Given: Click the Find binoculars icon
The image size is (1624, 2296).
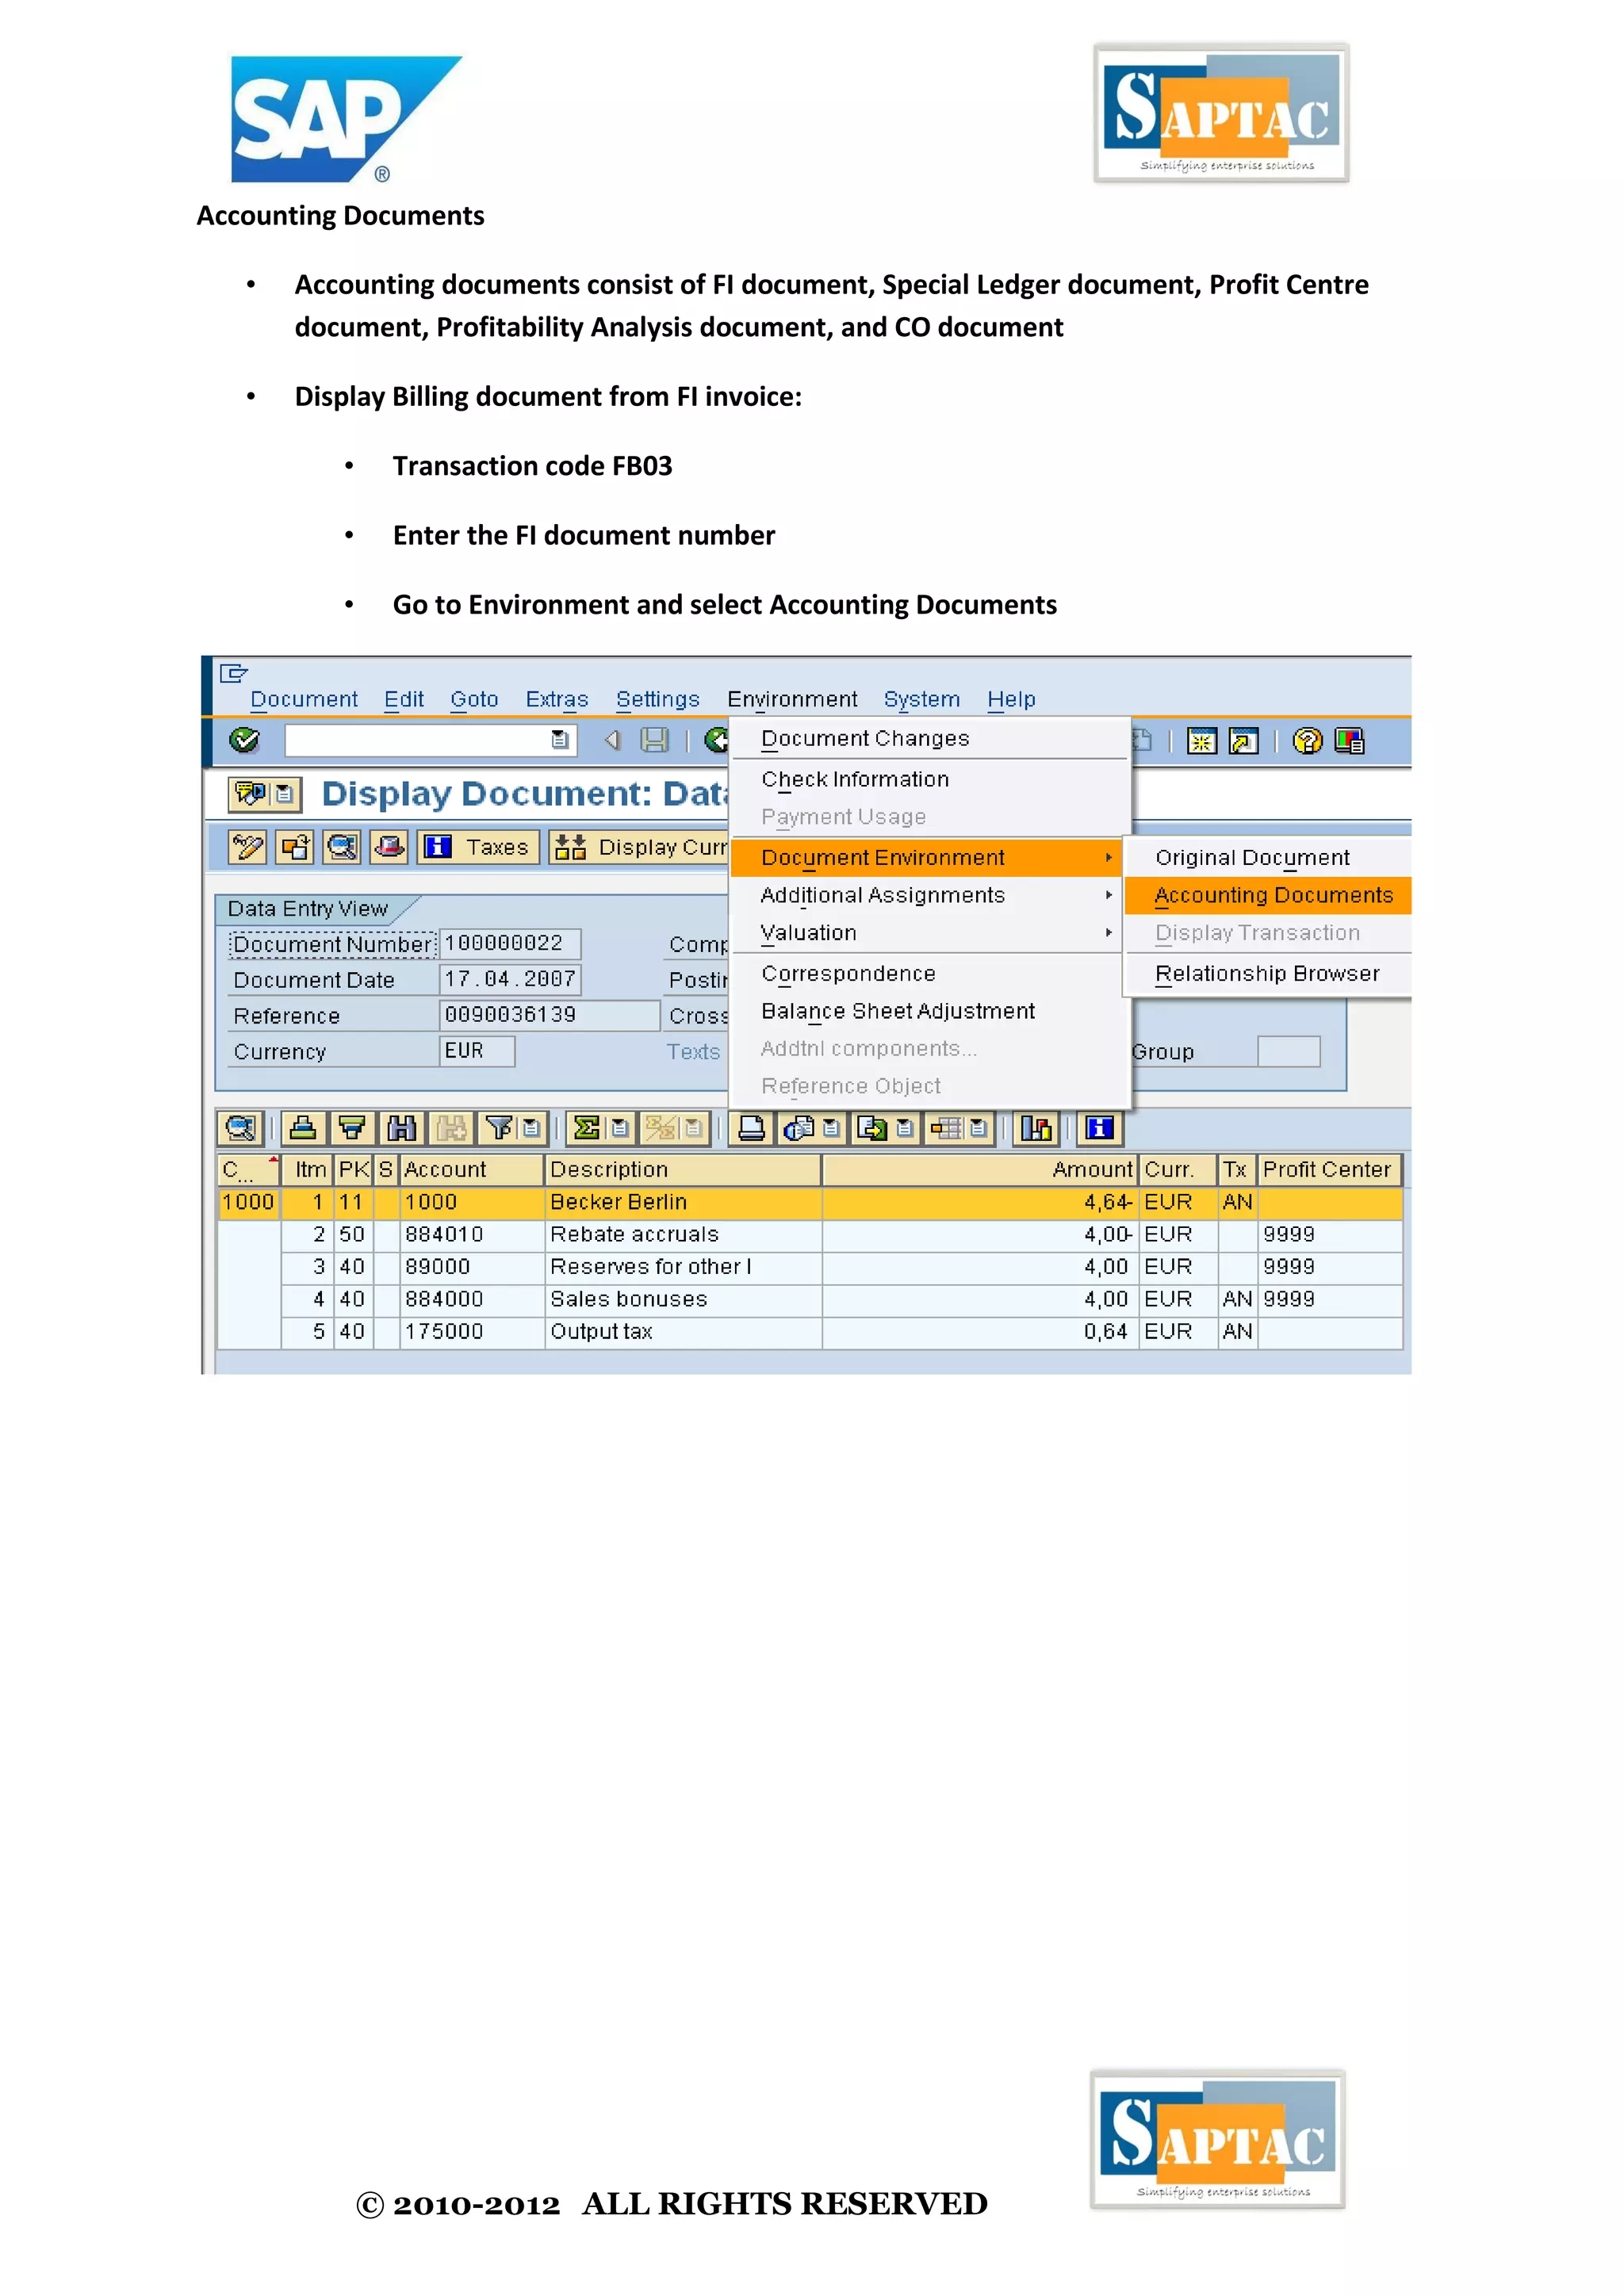Looking at the screenshot, I should [x=401, y=1129].
